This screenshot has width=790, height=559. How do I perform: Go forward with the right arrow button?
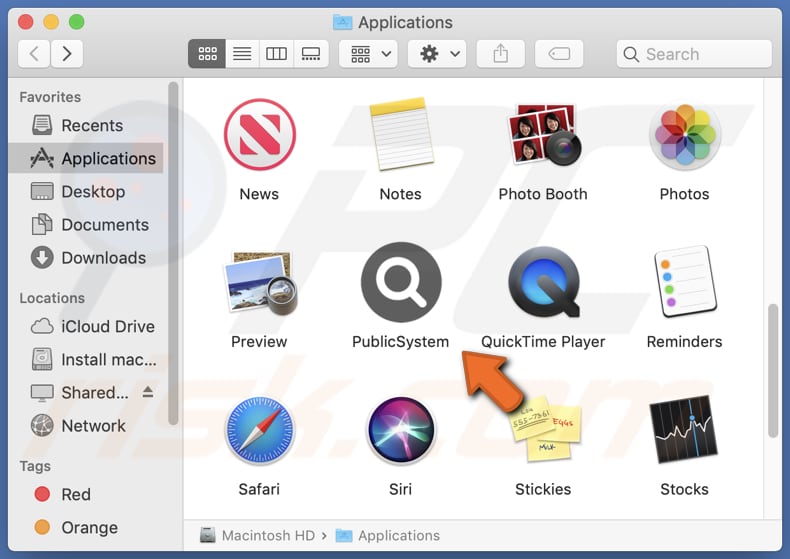[x=67, y=53]
